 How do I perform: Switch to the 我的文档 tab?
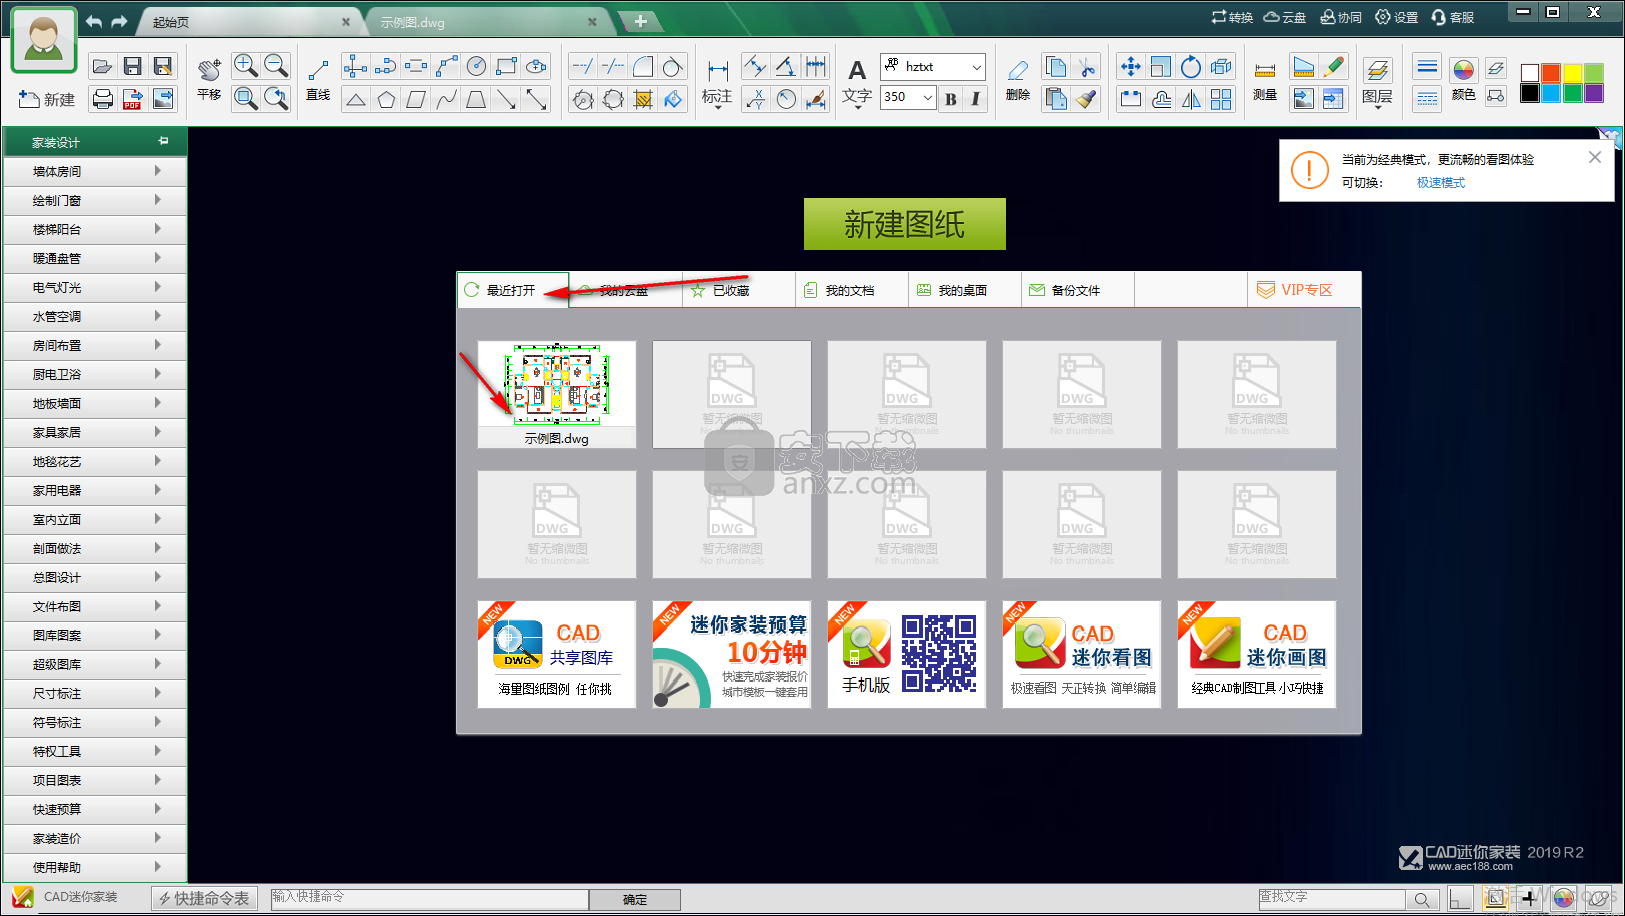tap(852, 290)
